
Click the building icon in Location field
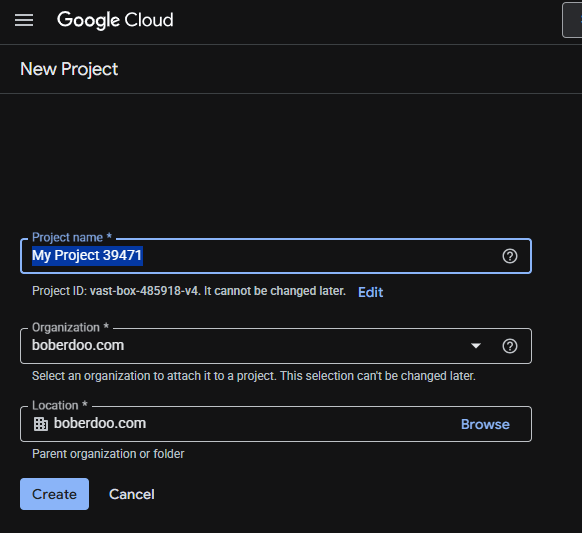[41, 424]
